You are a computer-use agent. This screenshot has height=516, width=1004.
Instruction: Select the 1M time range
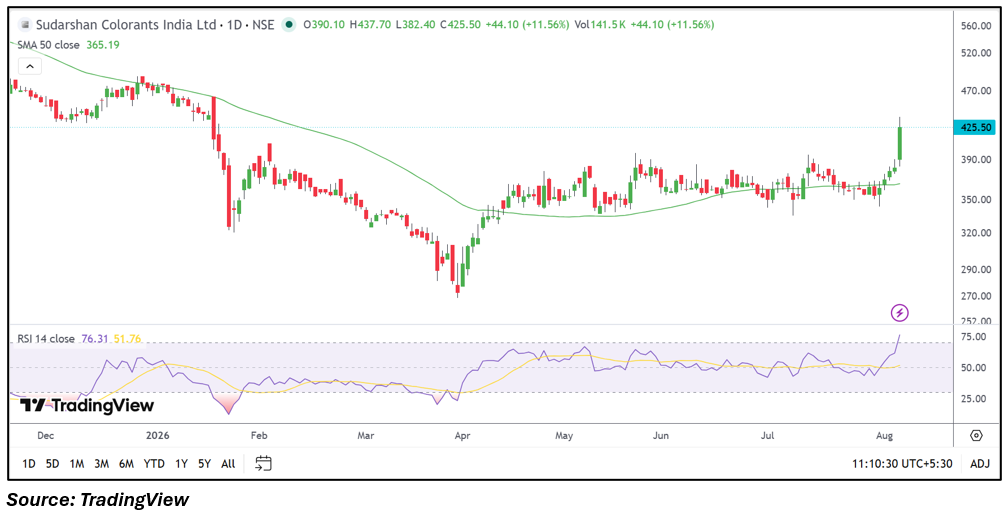(77, 464)
